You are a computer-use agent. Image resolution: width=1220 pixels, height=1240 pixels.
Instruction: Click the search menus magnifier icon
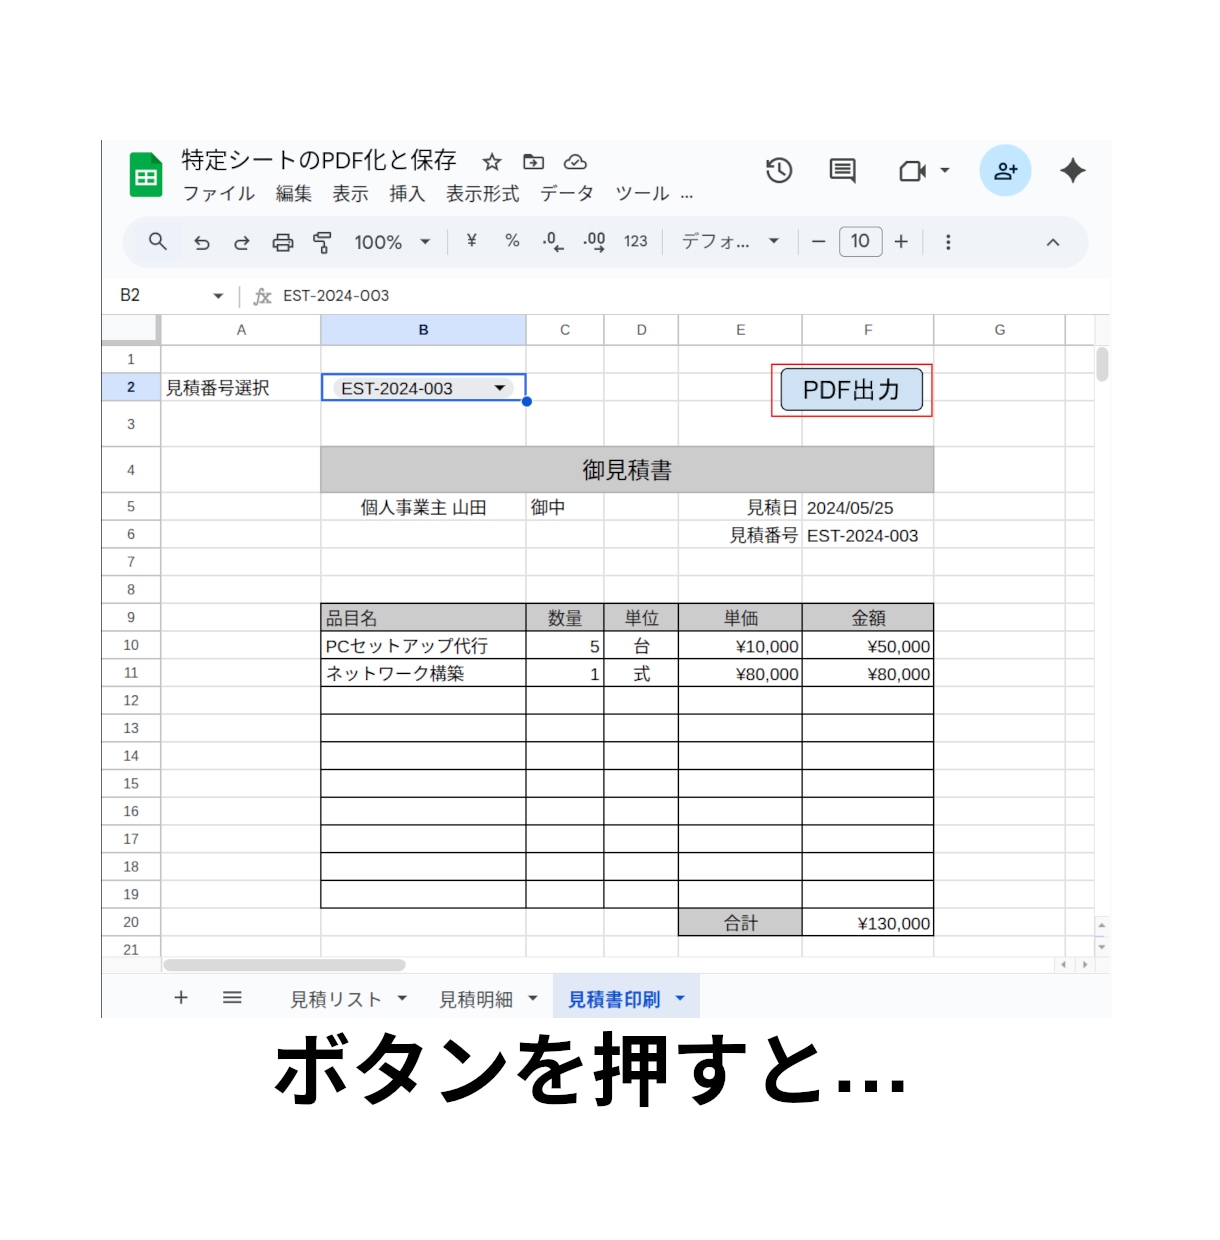[x=158, y=242]
